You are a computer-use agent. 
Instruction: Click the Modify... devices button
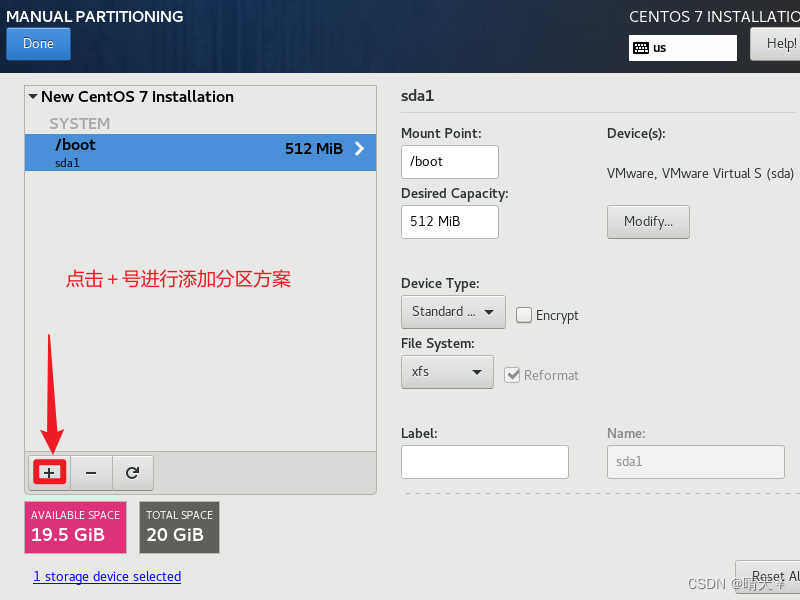tap(648, 221)
